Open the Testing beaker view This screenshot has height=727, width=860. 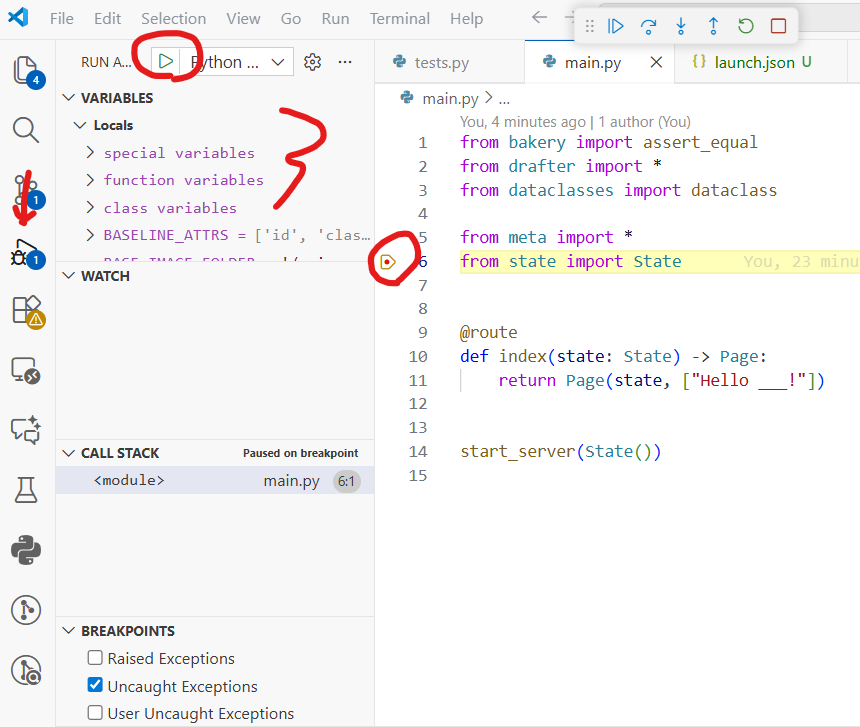point(25,490)
